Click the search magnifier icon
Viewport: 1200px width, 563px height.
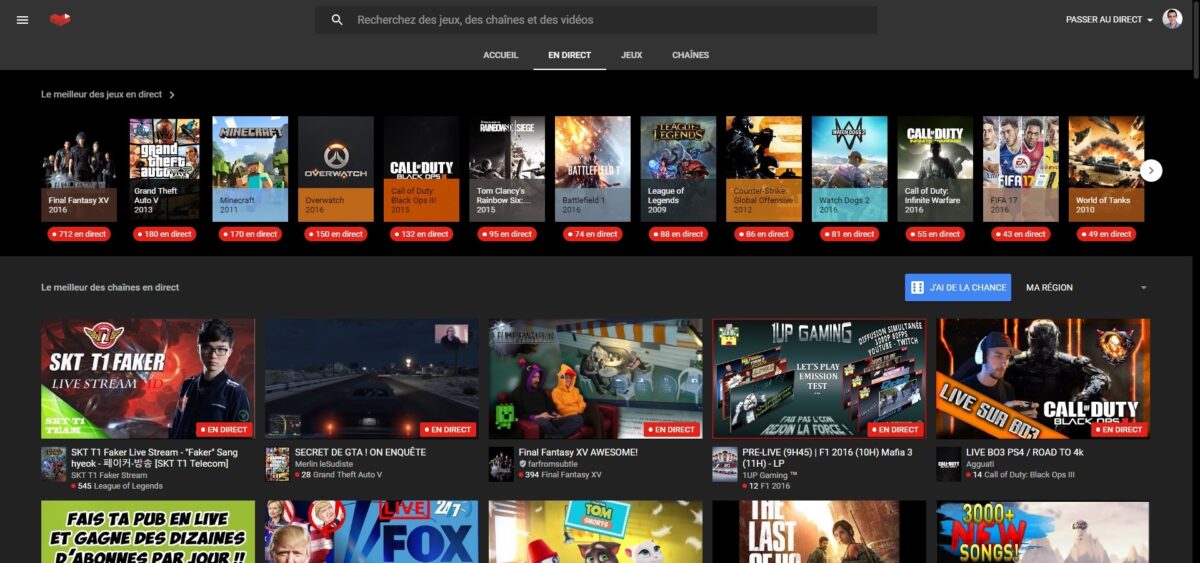[337, 20]
